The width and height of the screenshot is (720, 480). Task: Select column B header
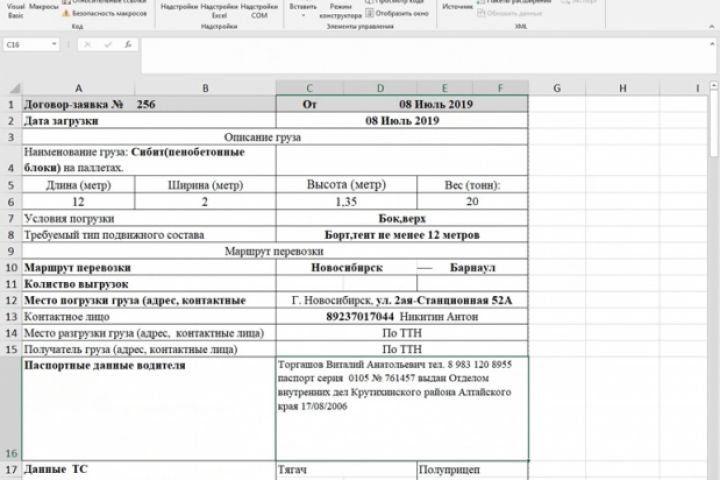click(205, 88)
